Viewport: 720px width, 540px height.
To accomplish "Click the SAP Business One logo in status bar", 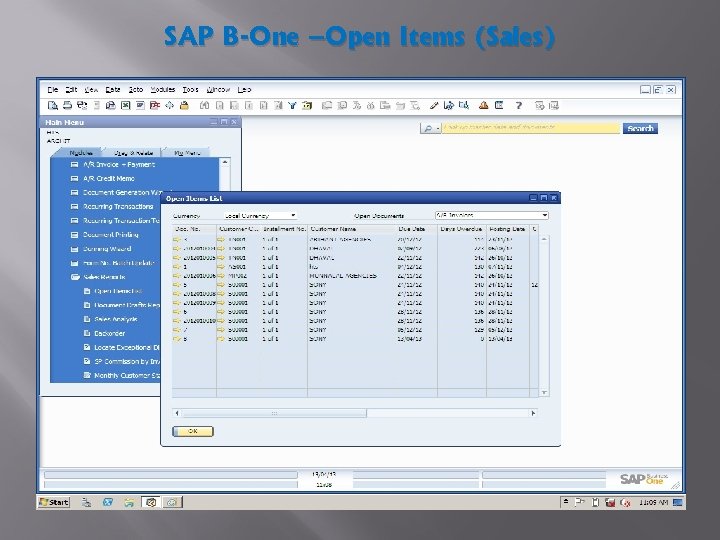I will [643, 479].
